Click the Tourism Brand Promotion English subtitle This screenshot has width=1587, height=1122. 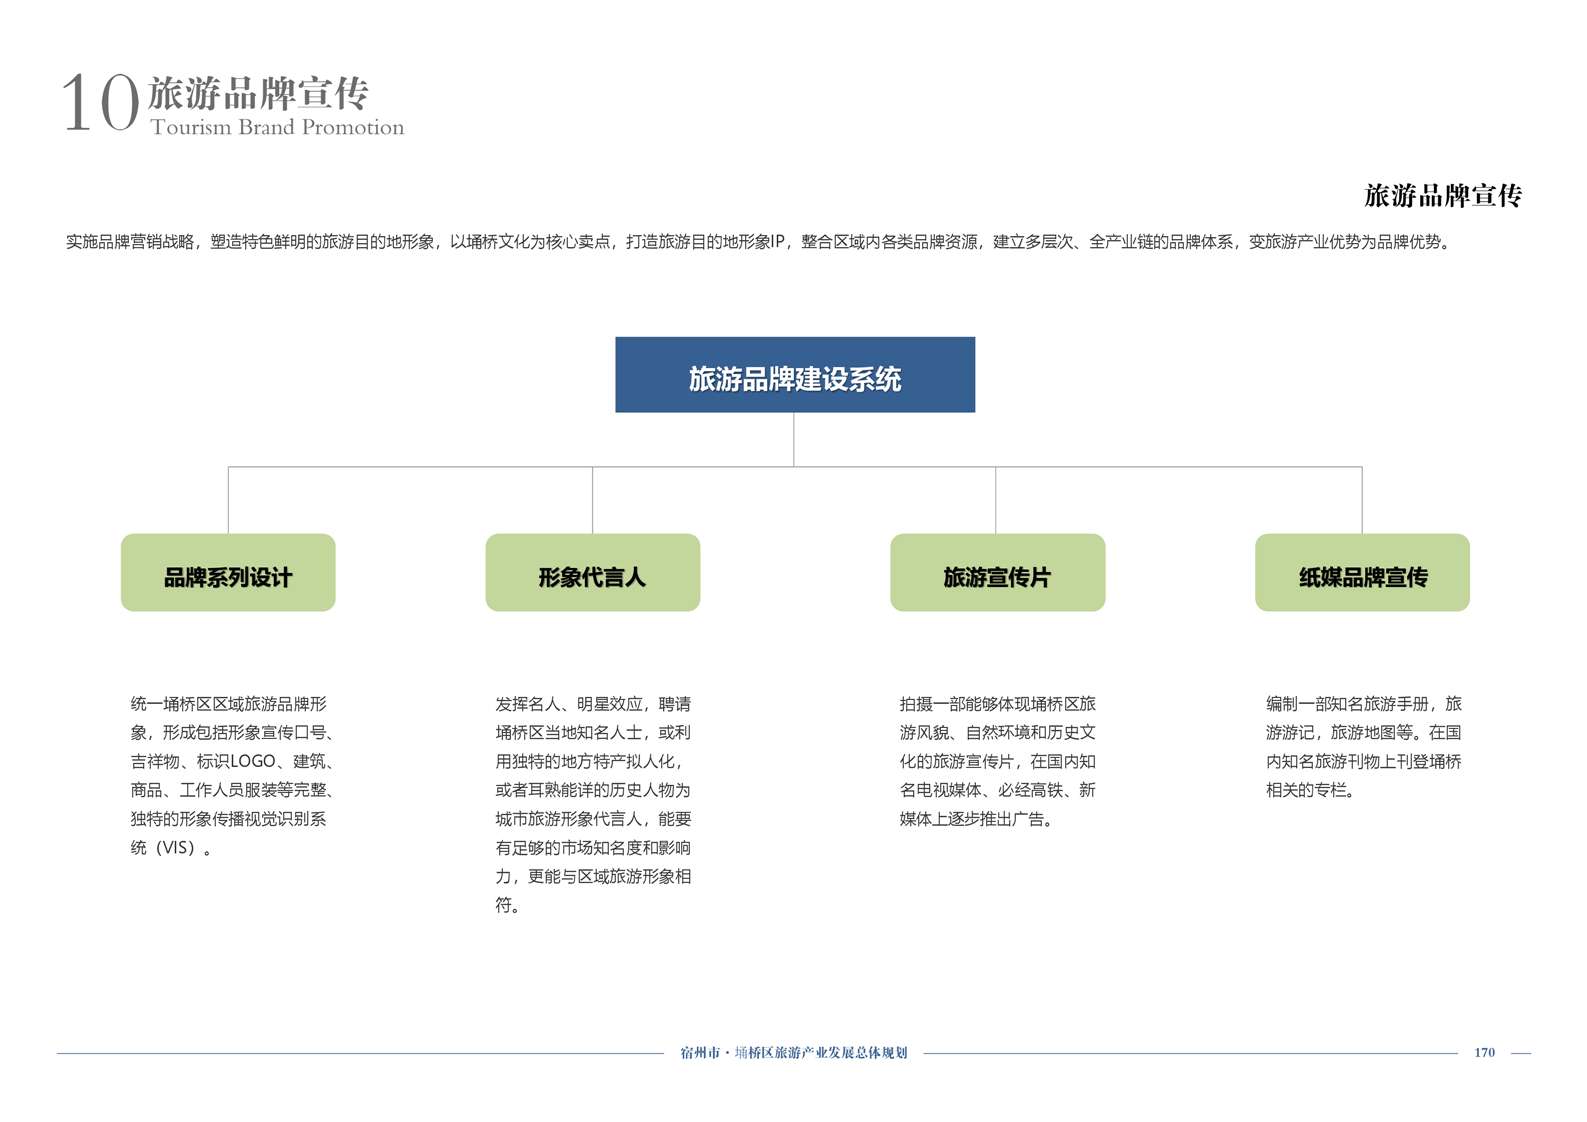(277, 127)
